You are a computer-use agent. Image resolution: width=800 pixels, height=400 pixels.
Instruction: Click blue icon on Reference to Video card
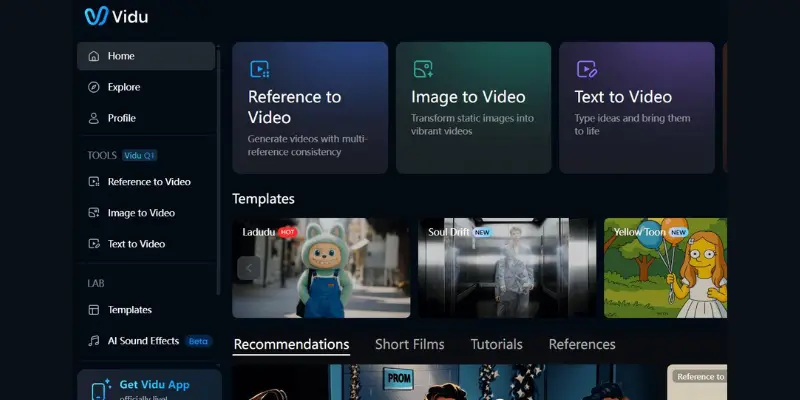(260, 69)
